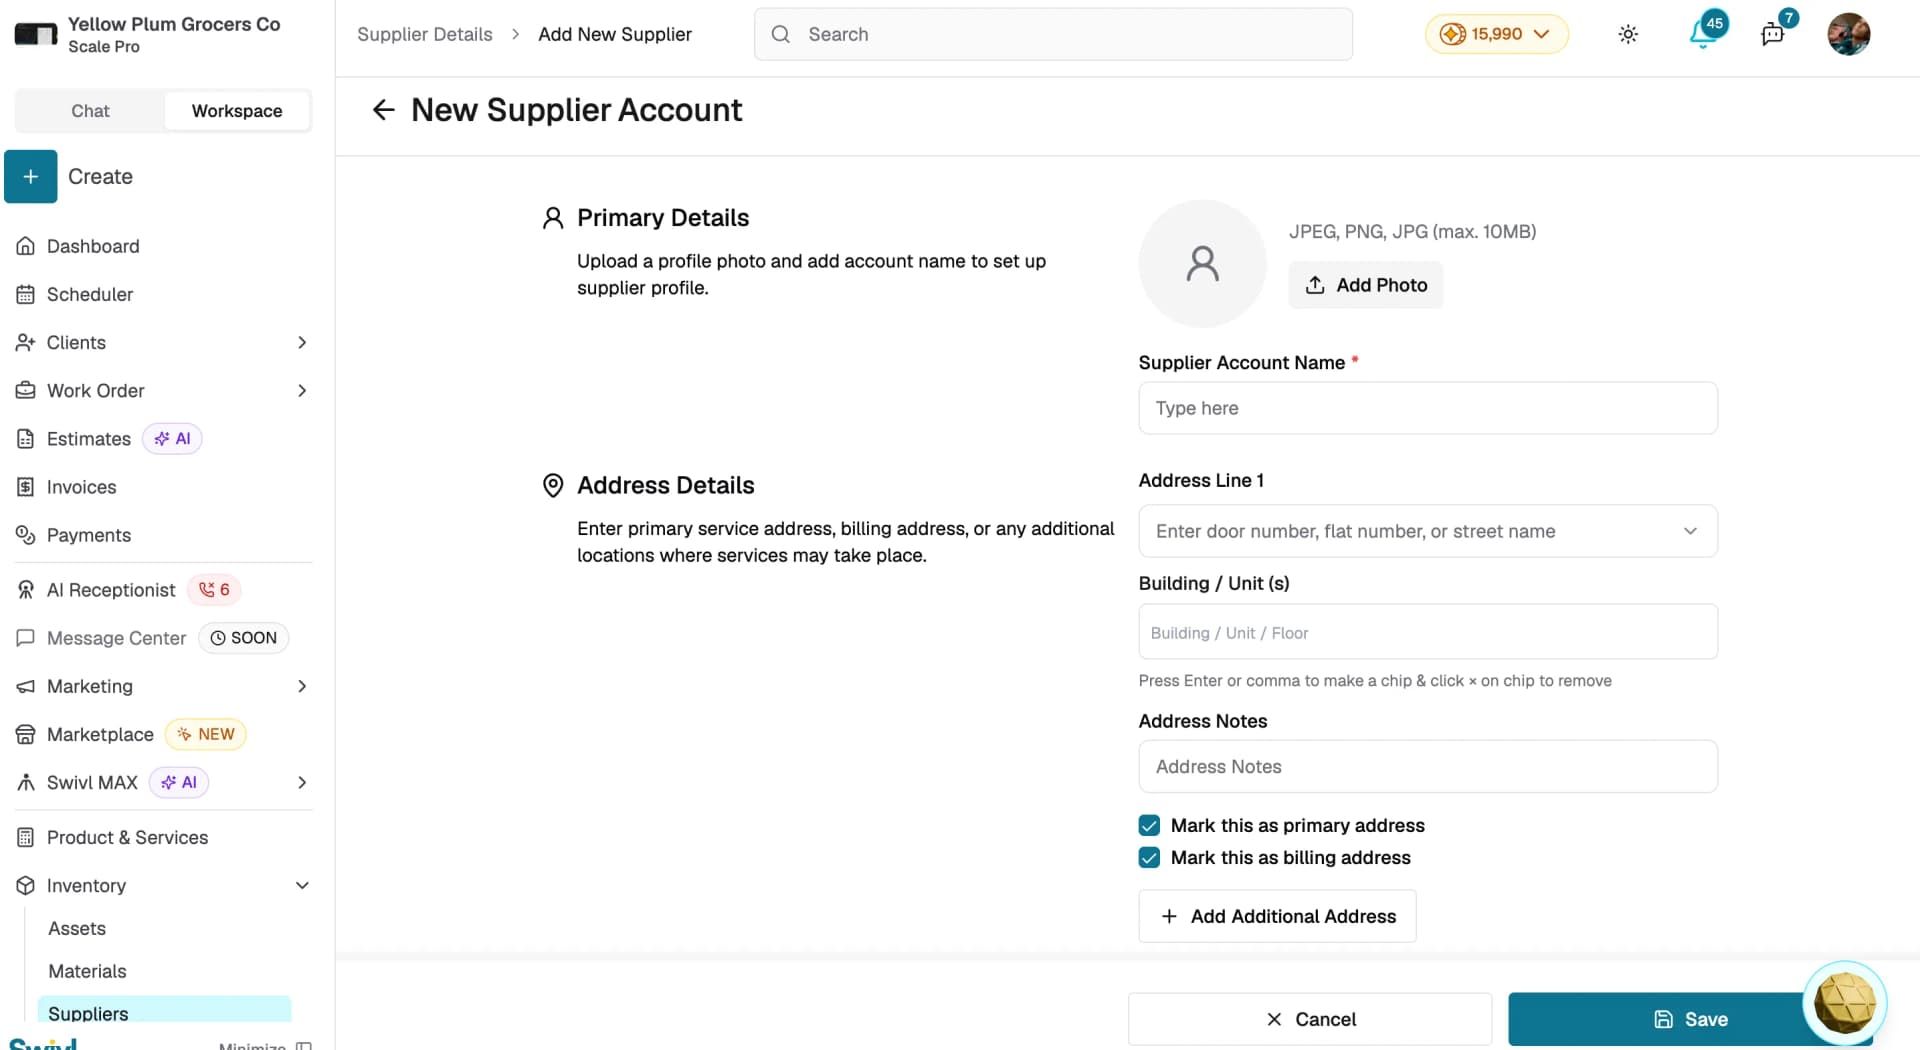Click the Marketplace store icon
The image size is (1920, 1050).
26,734
